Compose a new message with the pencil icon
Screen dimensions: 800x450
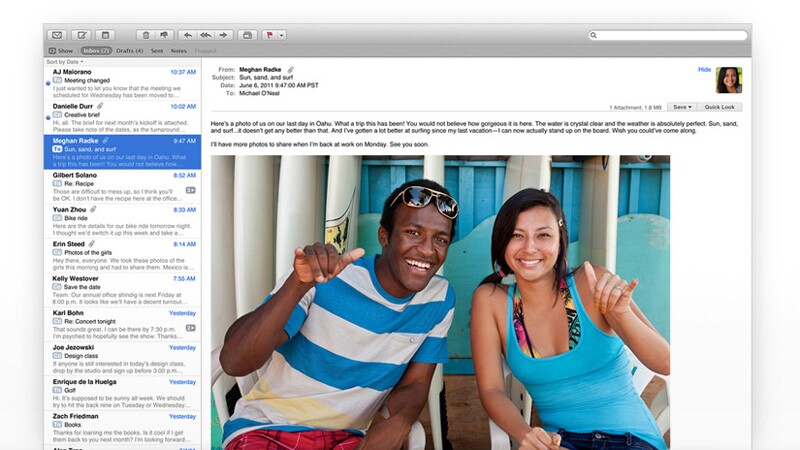click(81, 35)
